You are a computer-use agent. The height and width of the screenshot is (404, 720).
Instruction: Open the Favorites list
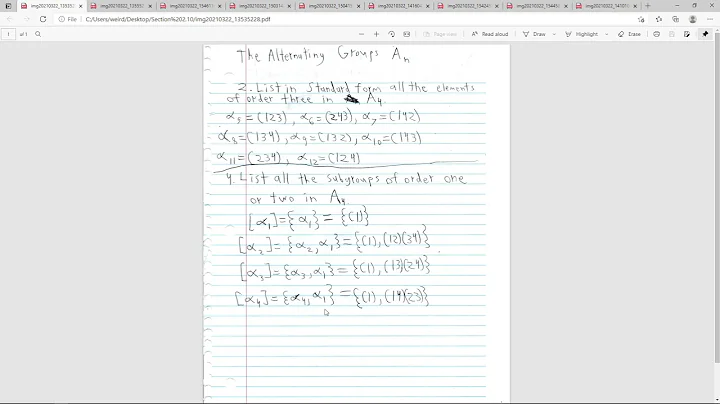coord(659,19)
